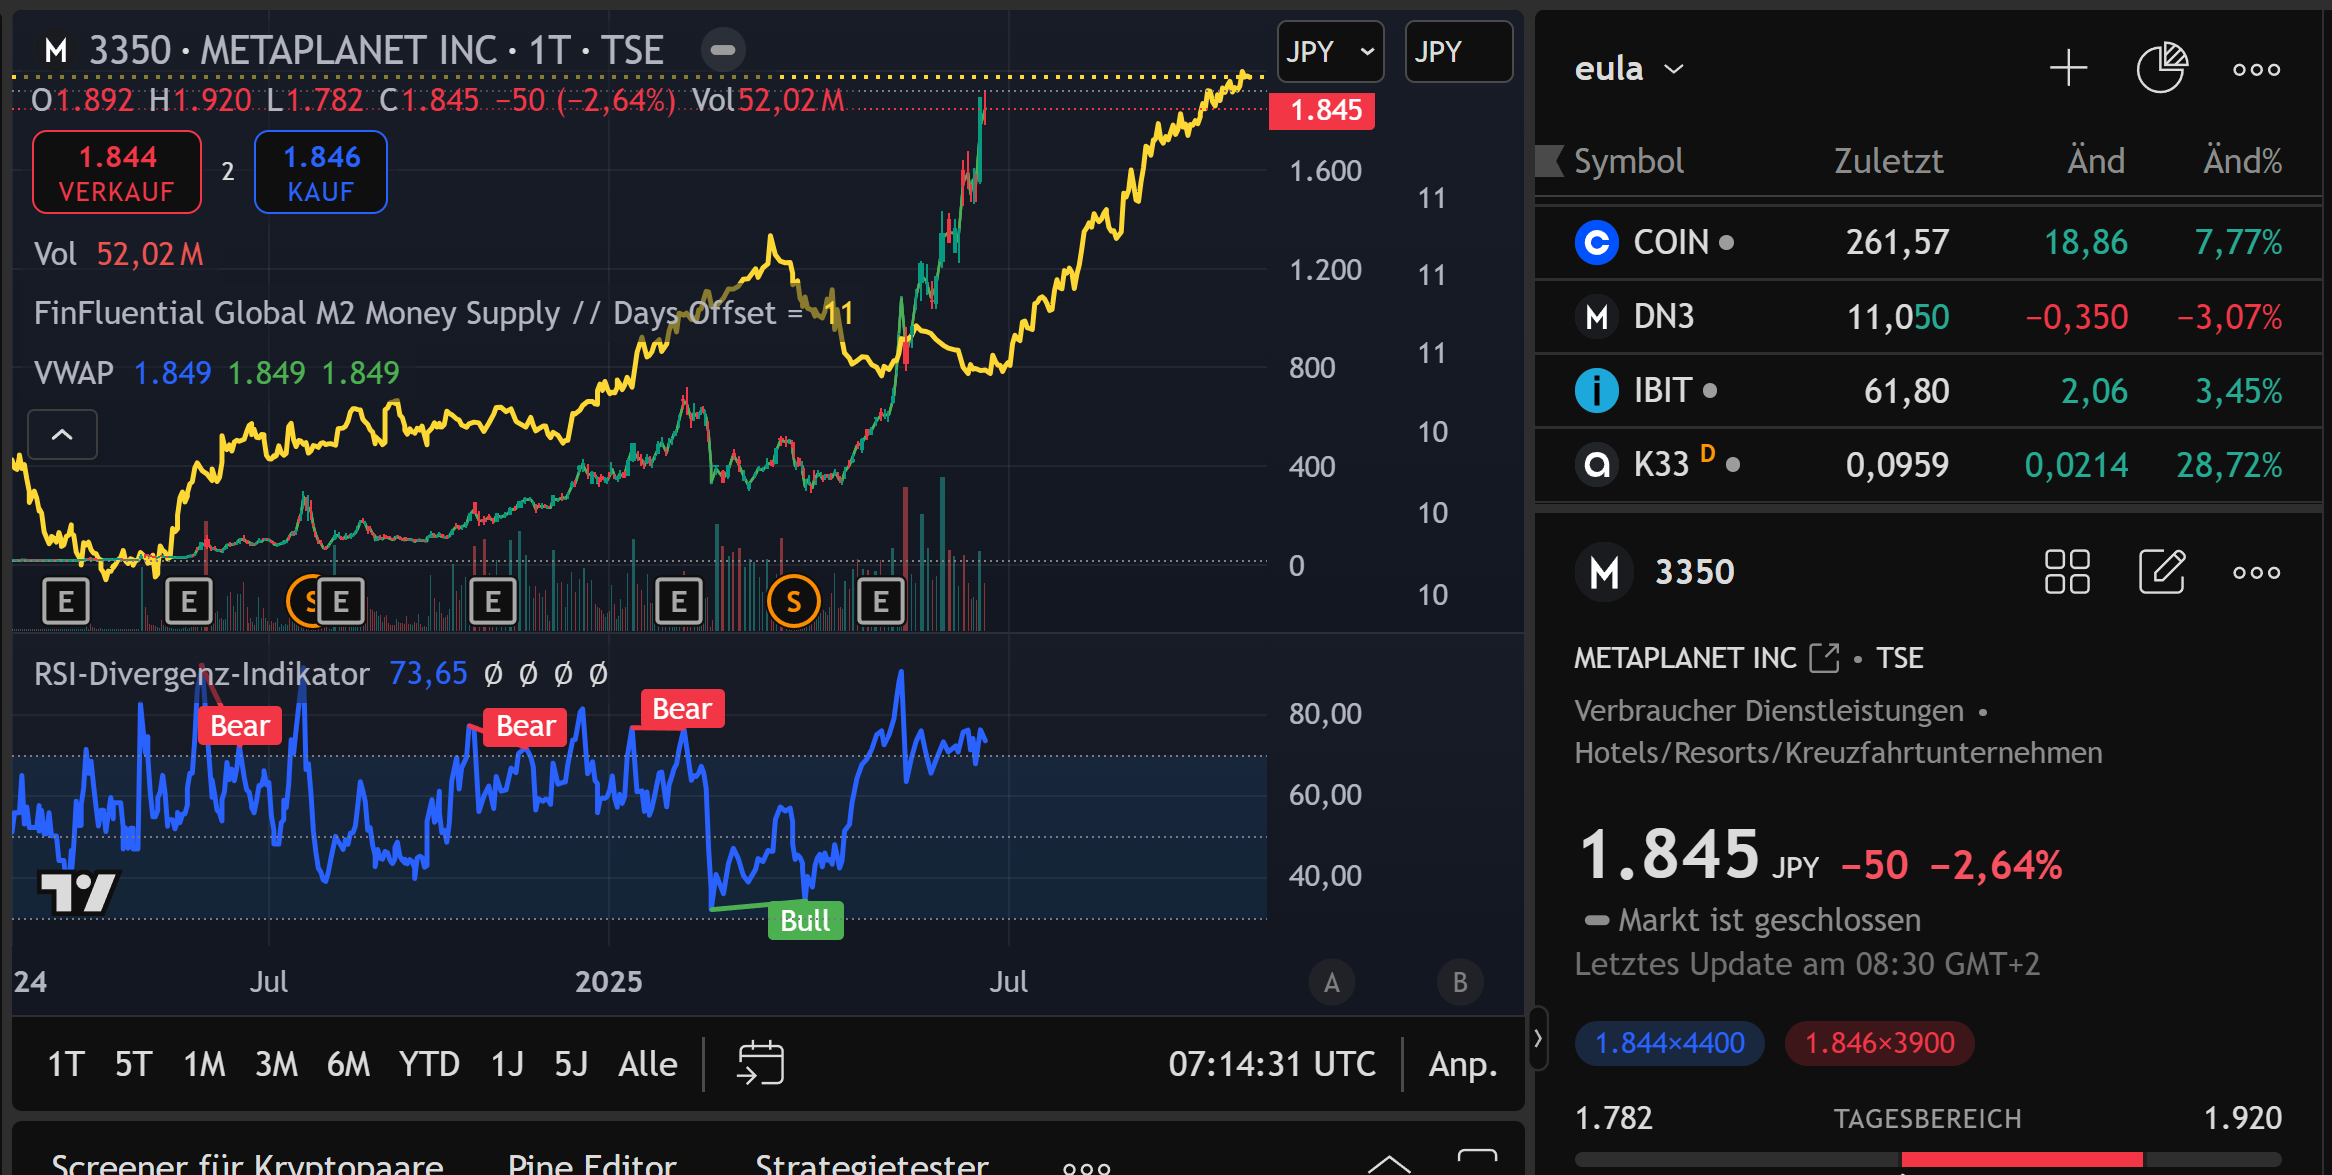Screen dimensions: 2332x1175
Task: Select the YTD time range
Action: tap(429, 1064)
